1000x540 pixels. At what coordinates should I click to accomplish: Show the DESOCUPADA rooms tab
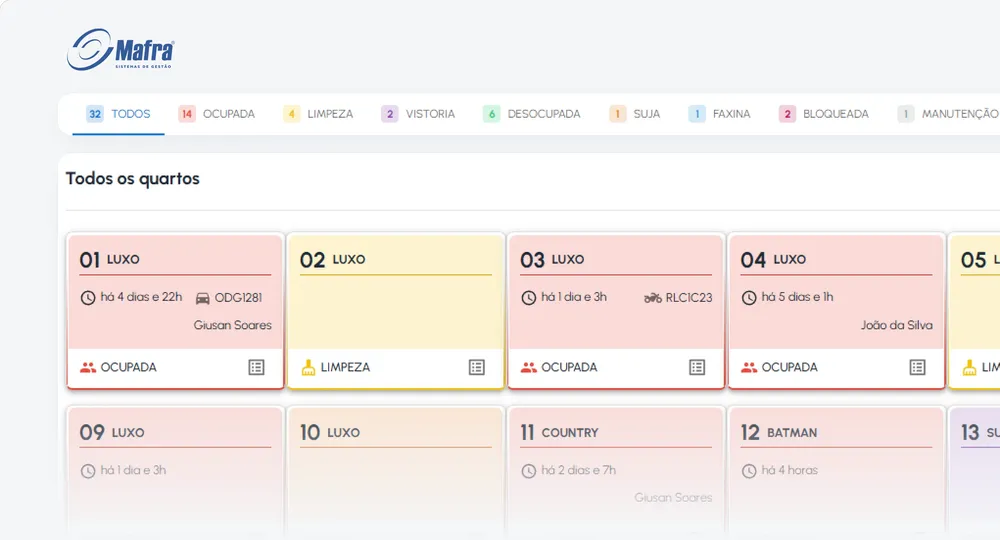[532, 114]
